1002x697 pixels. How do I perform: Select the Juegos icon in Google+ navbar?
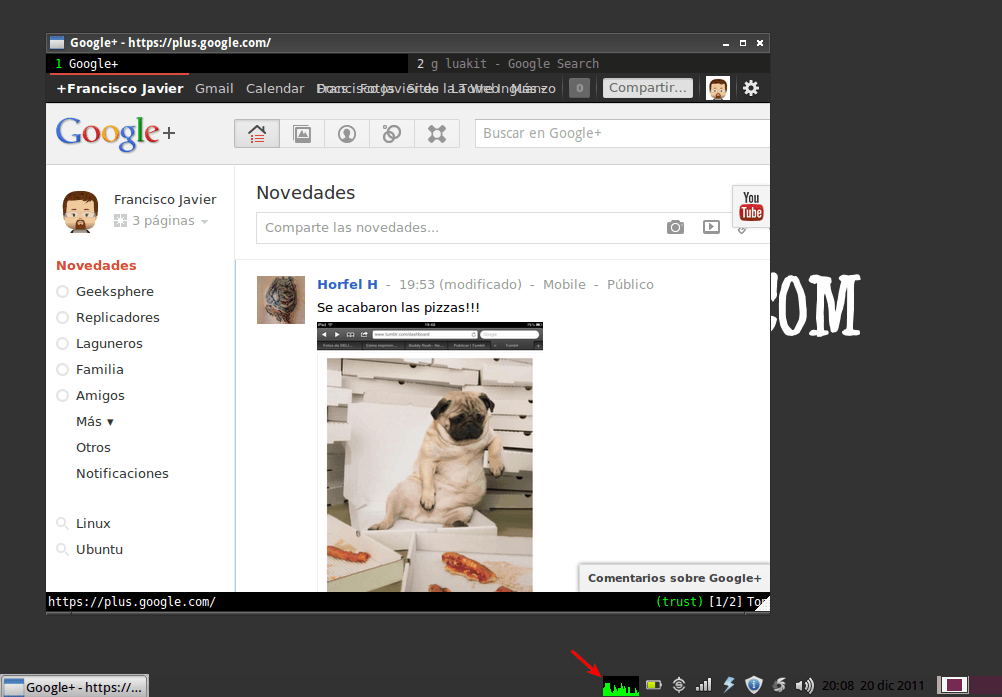[437, 133]
